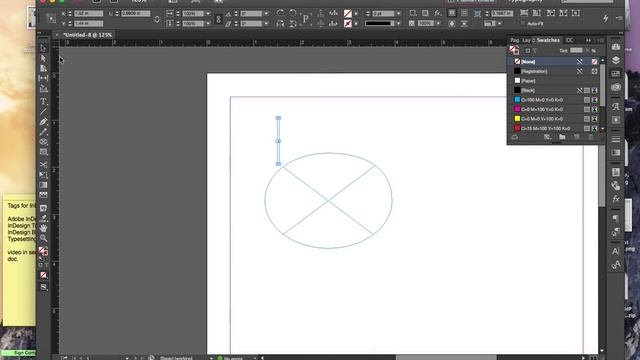Switch to the Swatches tab
640x360 pixels.
[x=548, y=40]
